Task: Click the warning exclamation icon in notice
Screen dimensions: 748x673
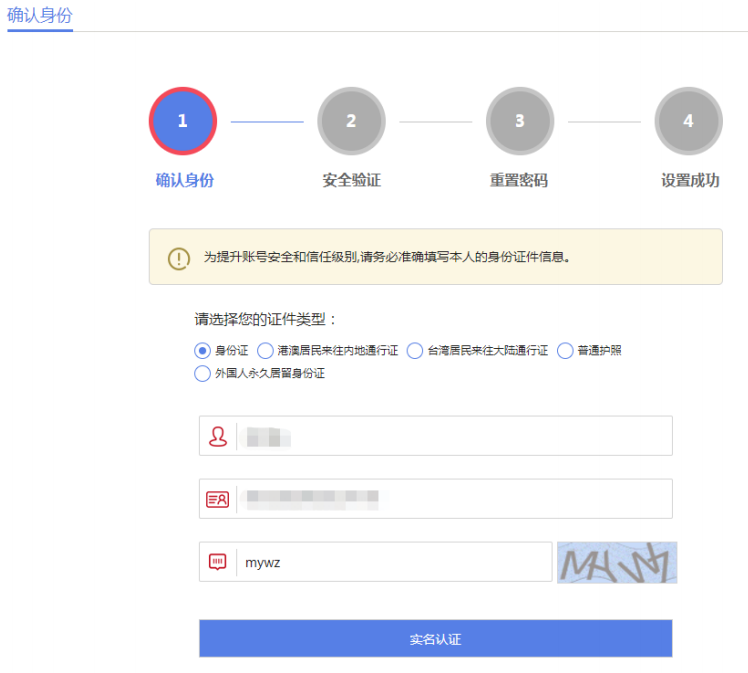Action: click(178, 257)
